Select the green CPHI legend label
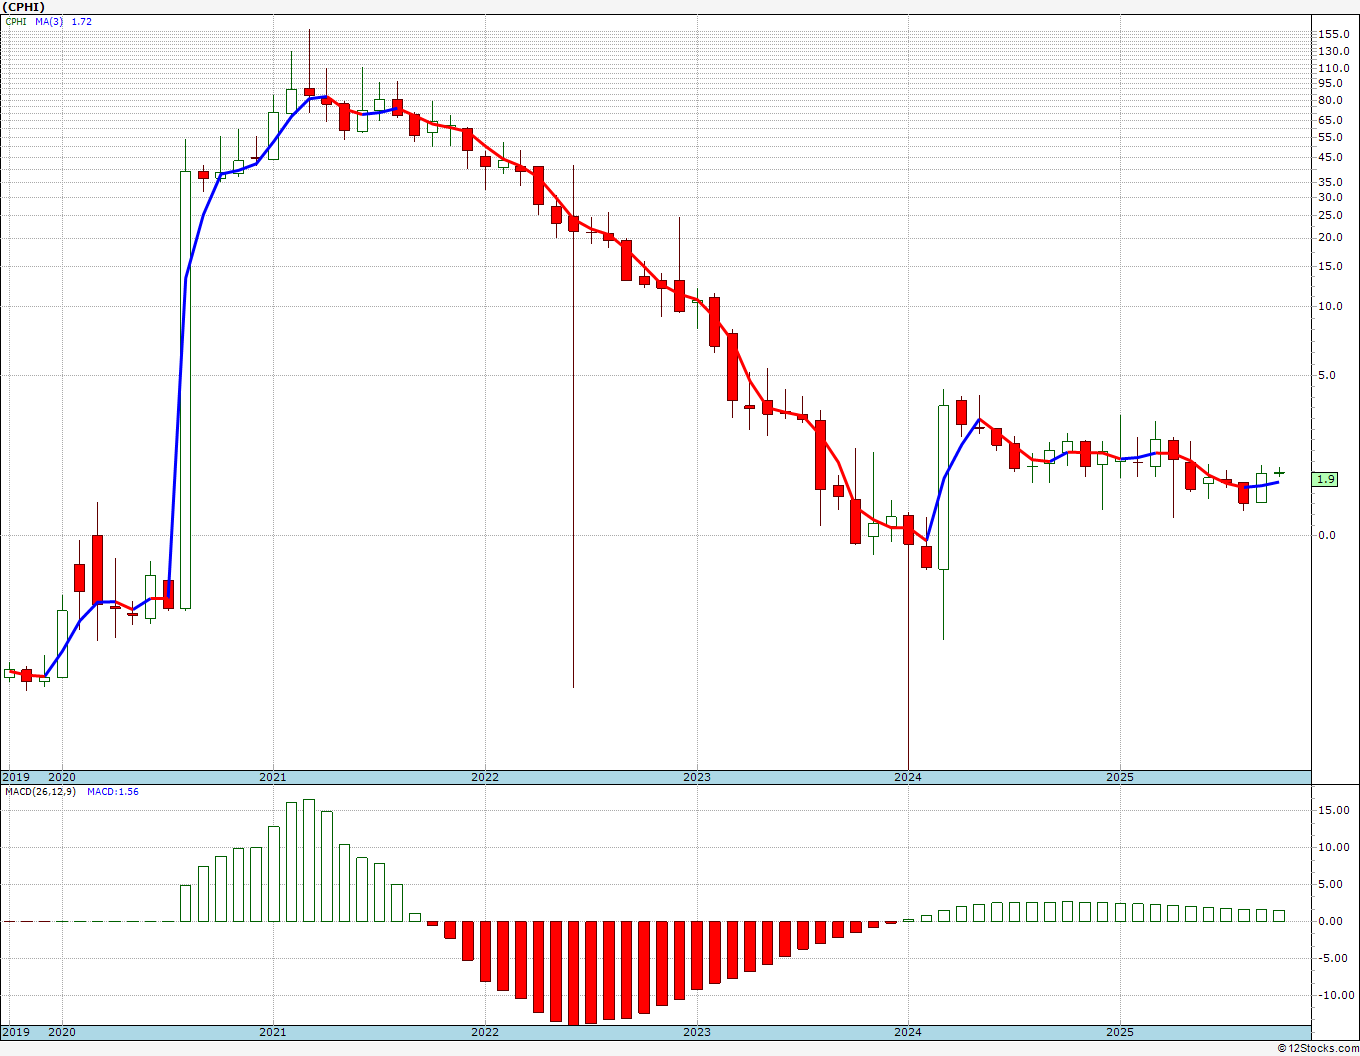1360x1056 pixels. 16,21
